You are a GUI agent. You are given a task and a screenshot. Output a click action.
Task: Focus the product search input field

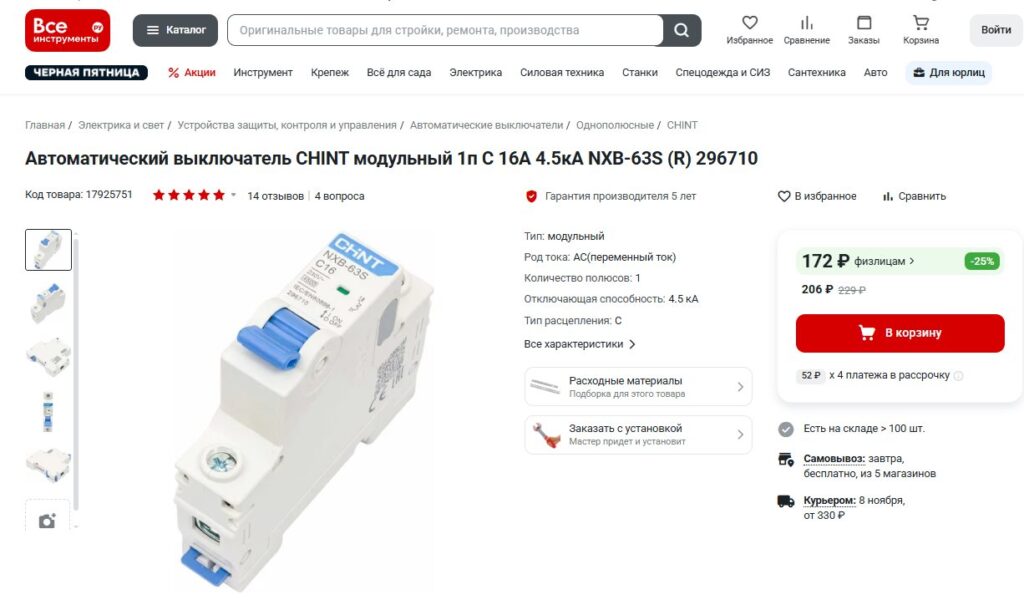pos(445,30)
